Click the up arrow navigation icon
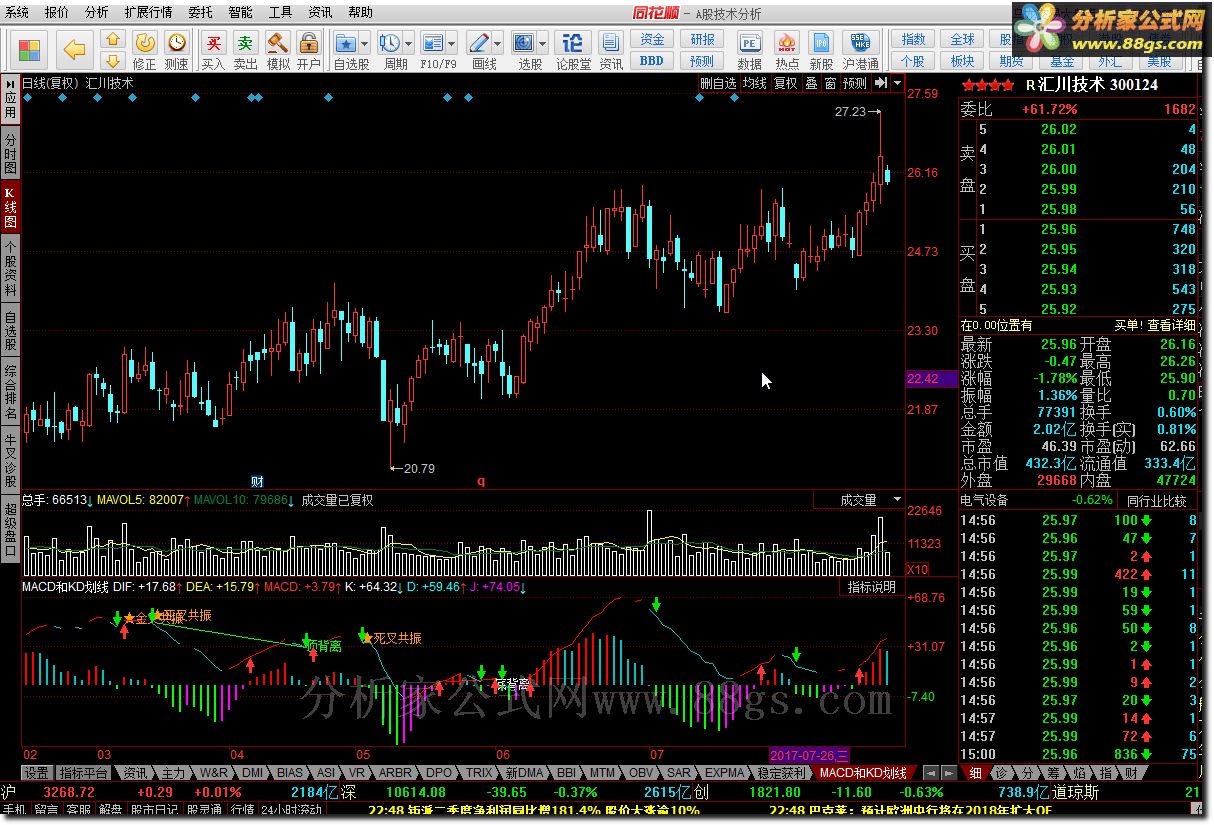The height and width of the screenshot is (825, 1214). (112, 39)
